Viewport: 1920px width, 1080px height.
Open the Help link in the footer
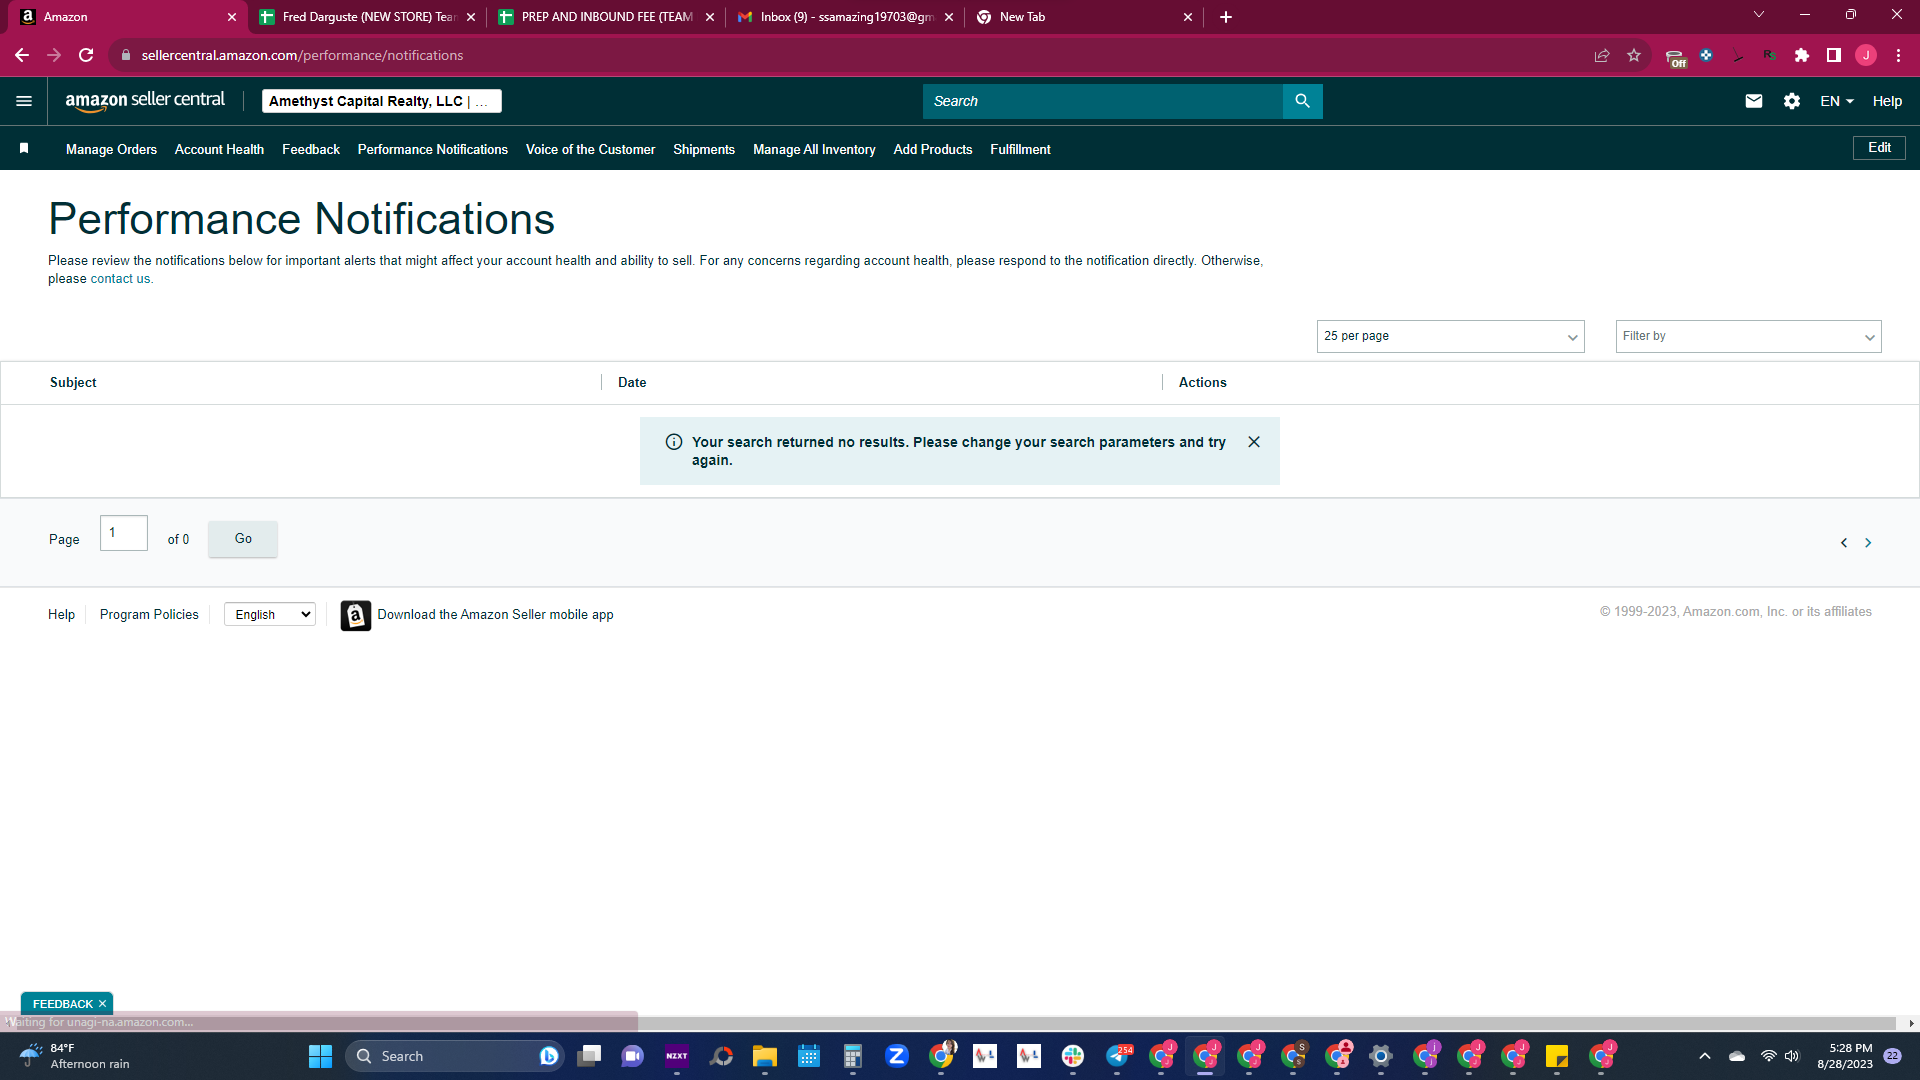[61, 614]
